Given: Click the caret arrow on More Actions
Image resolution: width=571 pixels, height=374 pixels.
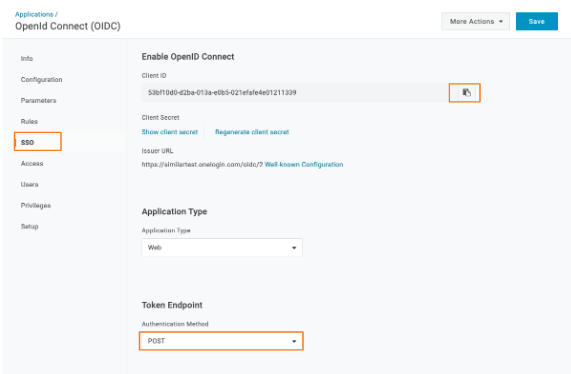Looking at the screenshot, I should click(x=501, y=22).
